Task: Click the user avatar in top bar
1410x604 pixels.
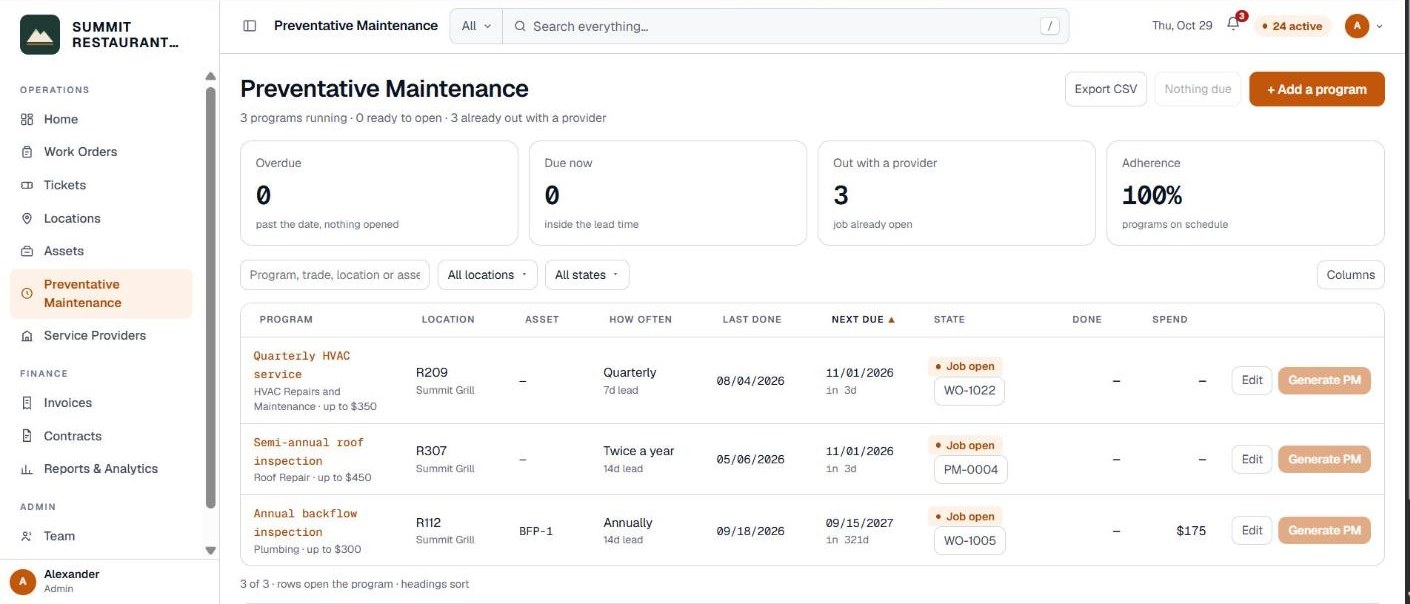Action: (x=1357, y=26)
